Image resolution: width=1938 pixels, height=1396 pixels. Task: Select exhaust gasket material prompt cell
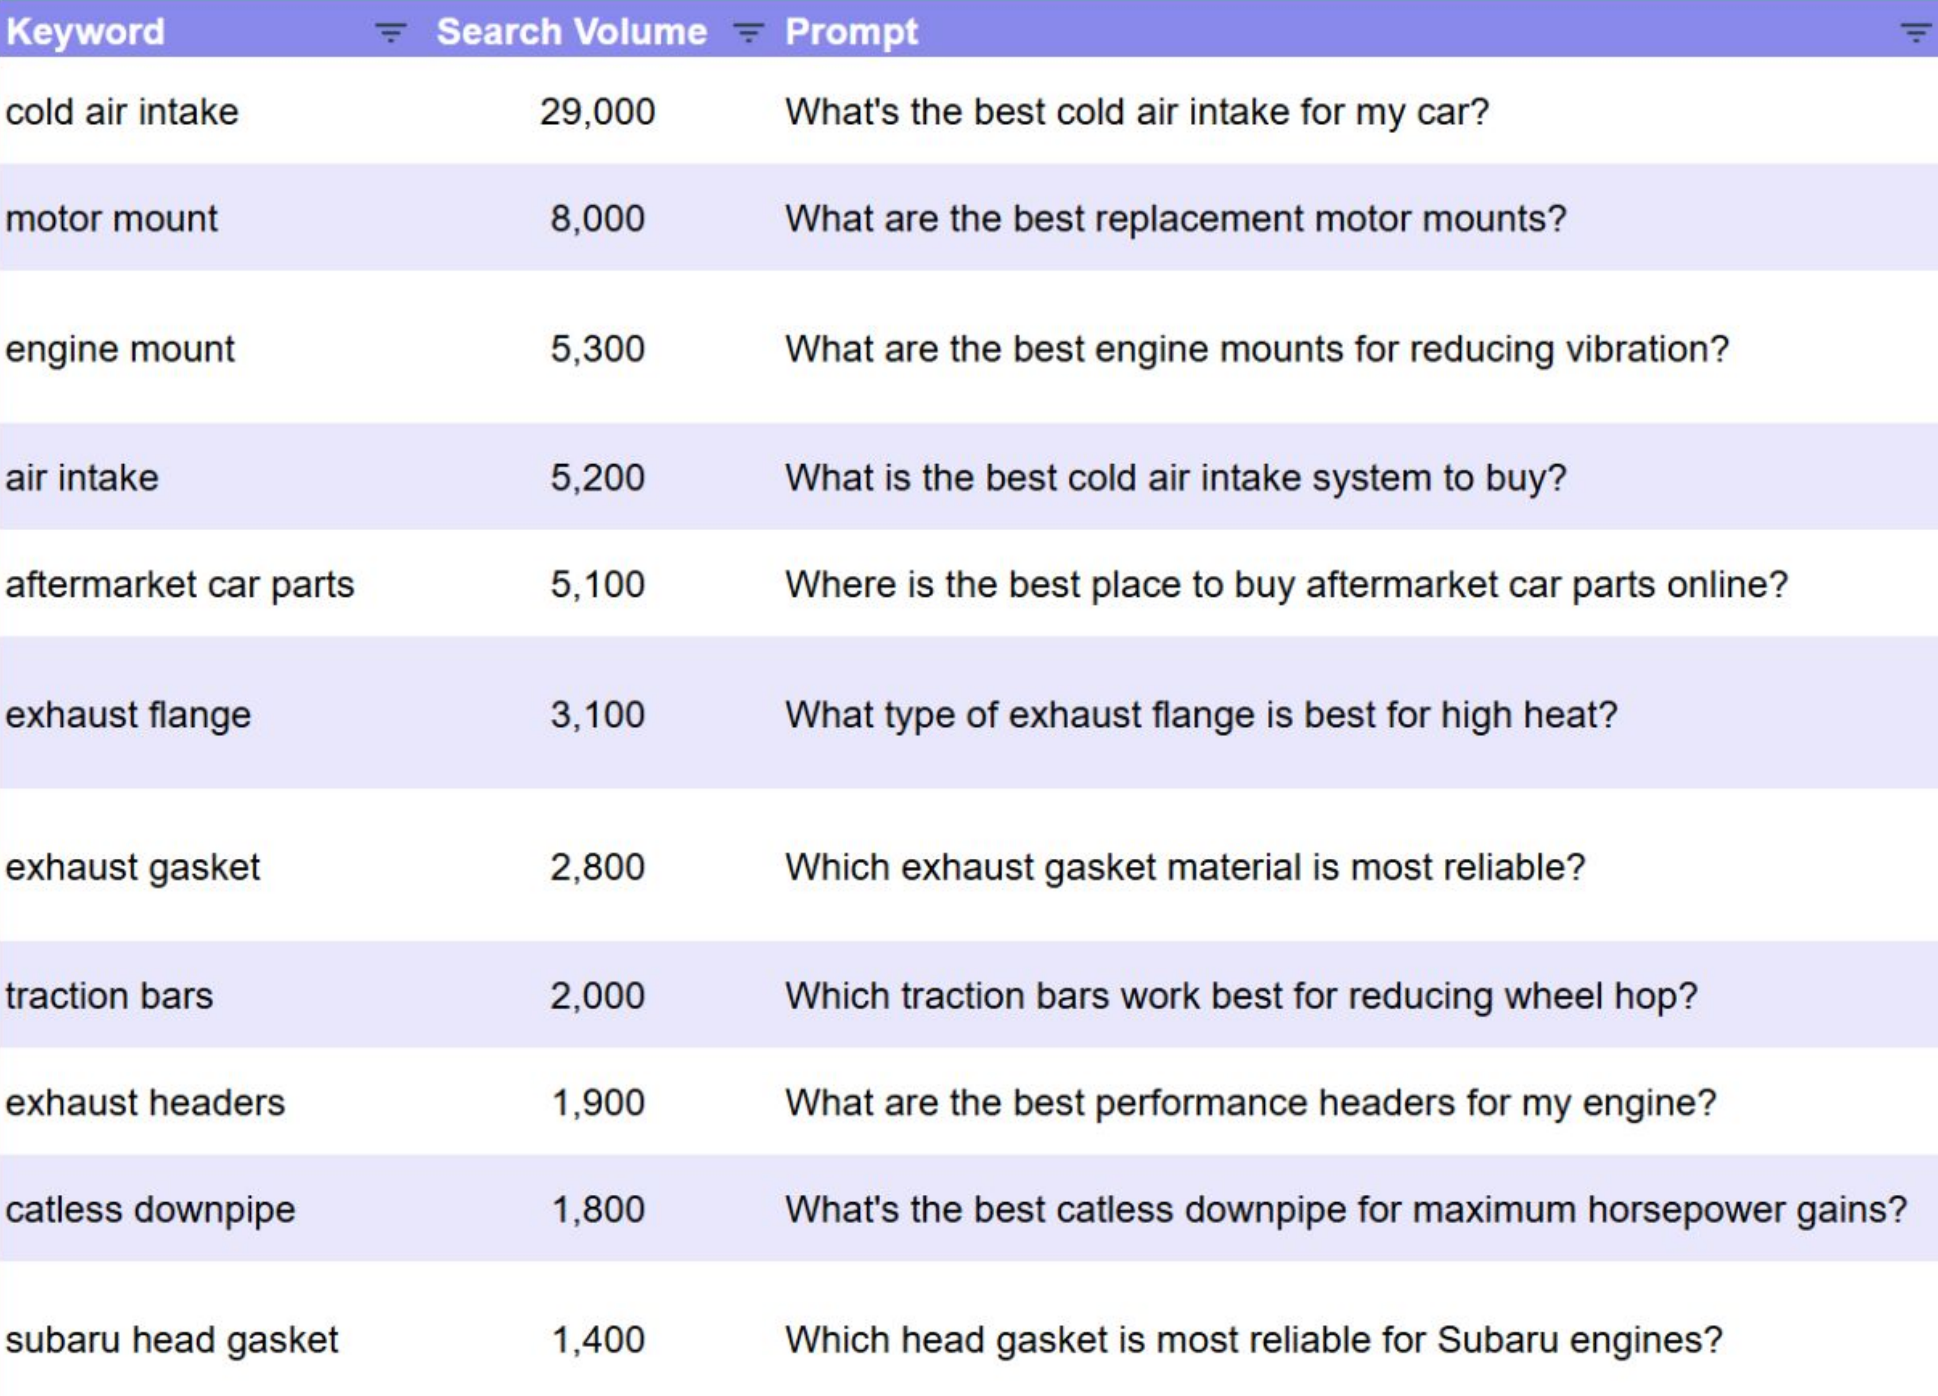[x=1184, y=867]
